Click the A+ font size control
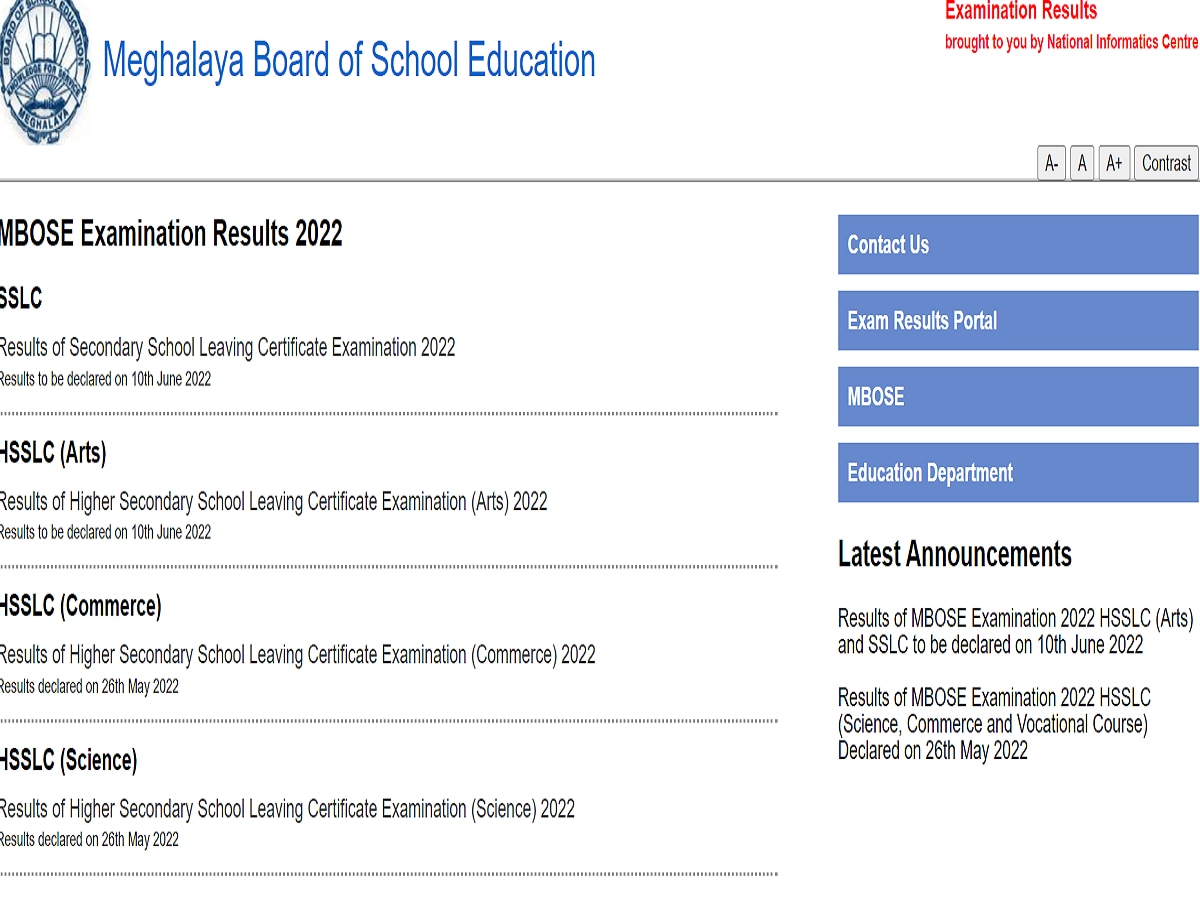 [1114, 163]
